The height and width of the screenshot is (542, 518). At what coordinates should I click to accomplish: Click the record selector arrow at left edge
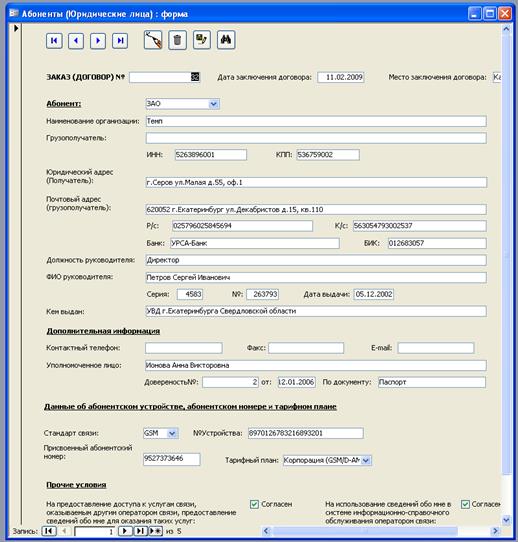[16, 28]
